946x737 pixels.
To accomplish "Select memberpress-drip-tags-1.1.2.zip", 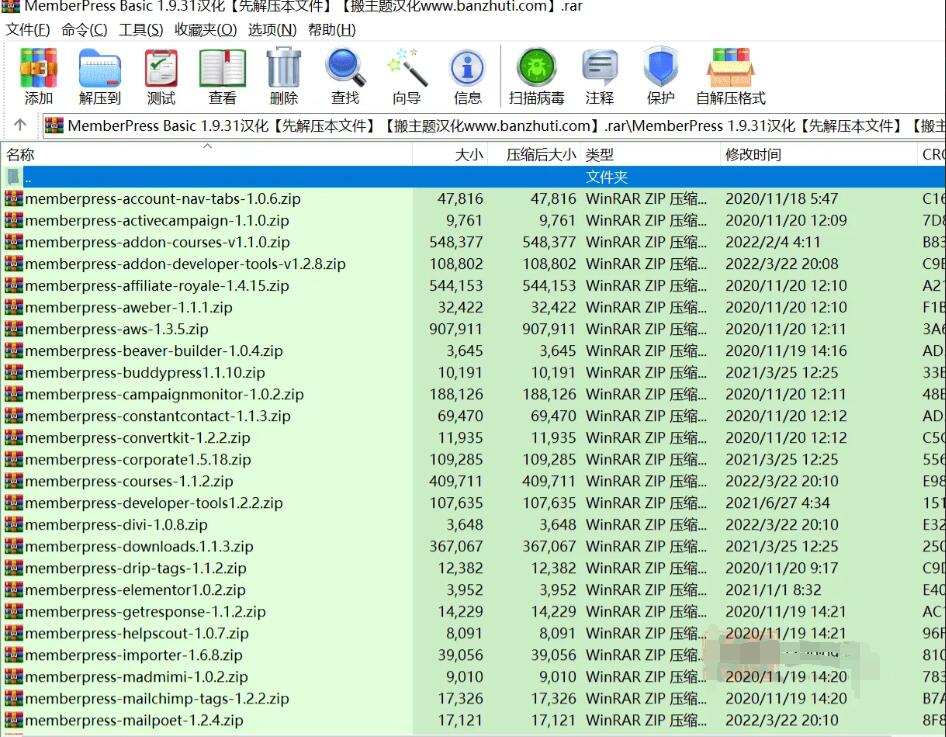I will [136, 568].
